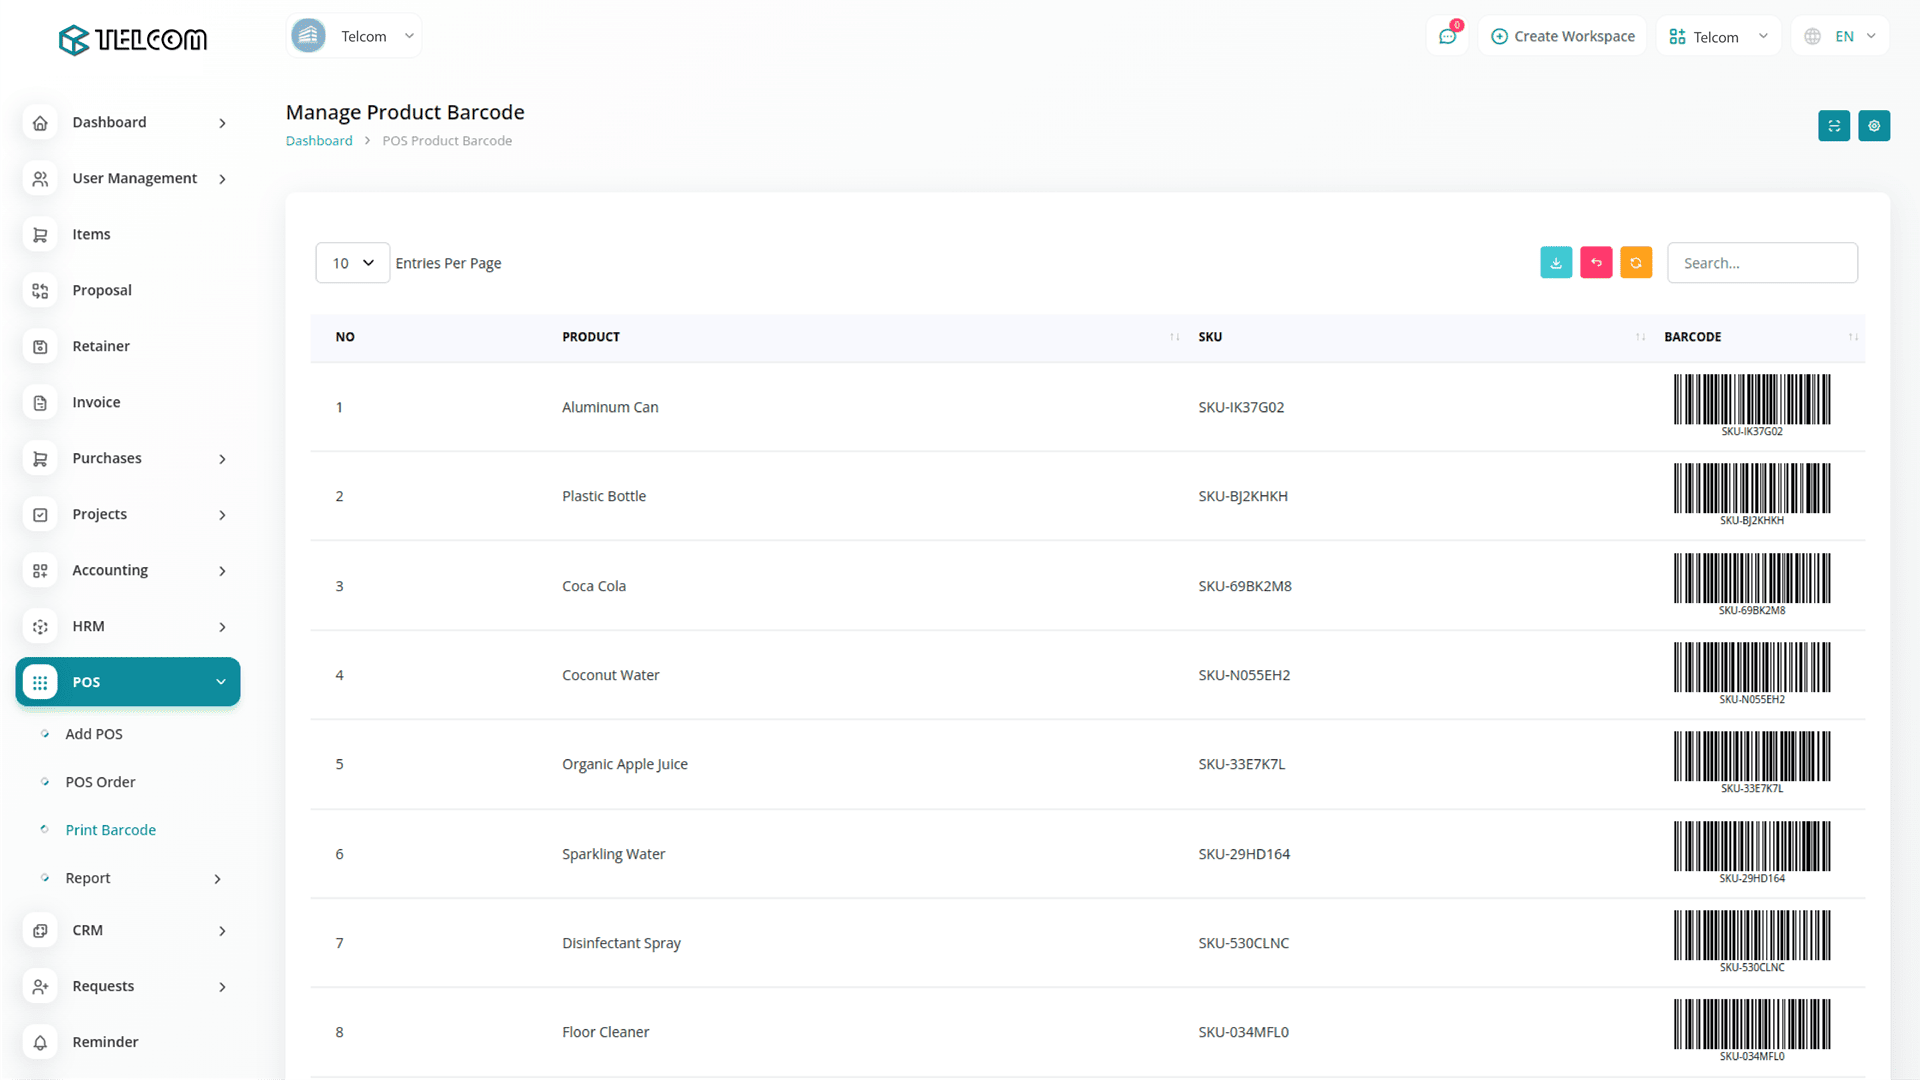Open barcode settings gear icon
The image size is (1920, 1080).
(x=1874, y=126)
